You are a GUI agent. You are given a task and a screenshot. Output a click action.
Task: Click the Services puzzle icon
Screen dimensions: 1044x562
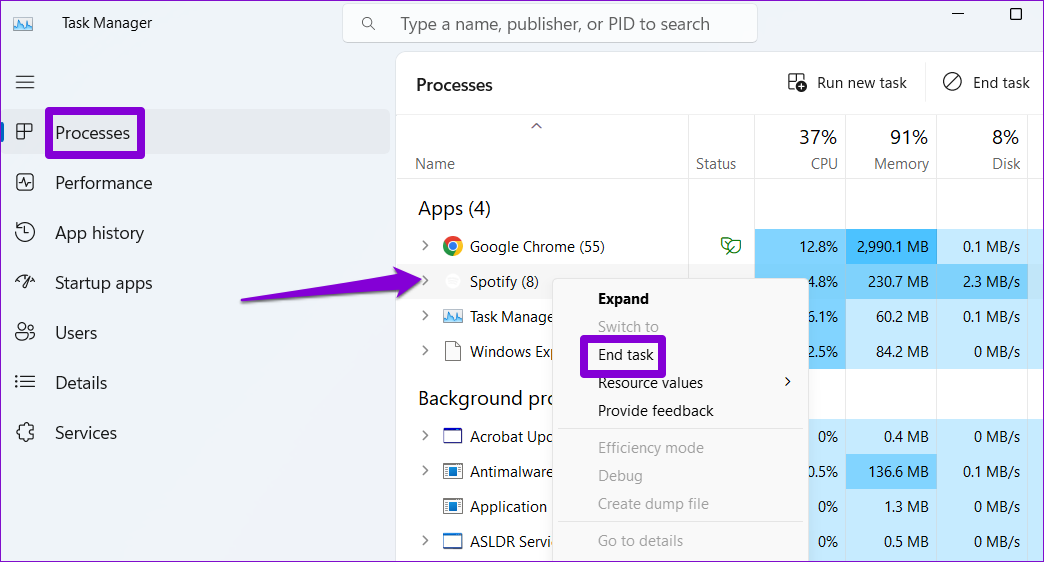tap(25, 432)
